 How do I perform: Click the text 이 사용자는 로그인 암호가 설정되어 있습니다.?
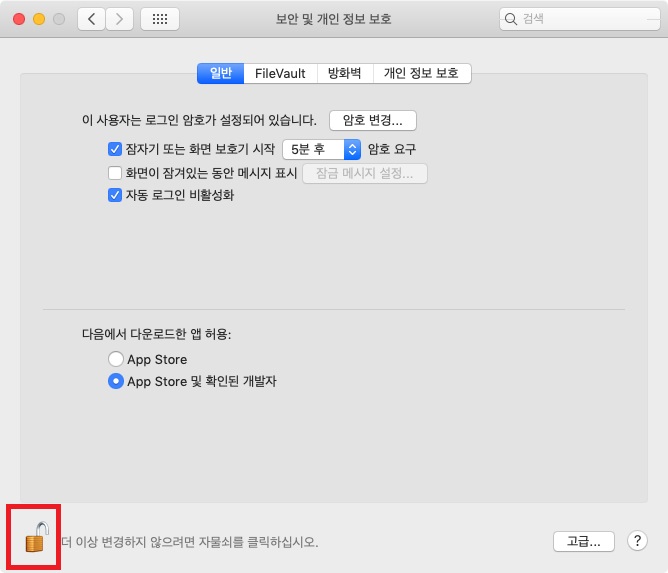point(199,120)
